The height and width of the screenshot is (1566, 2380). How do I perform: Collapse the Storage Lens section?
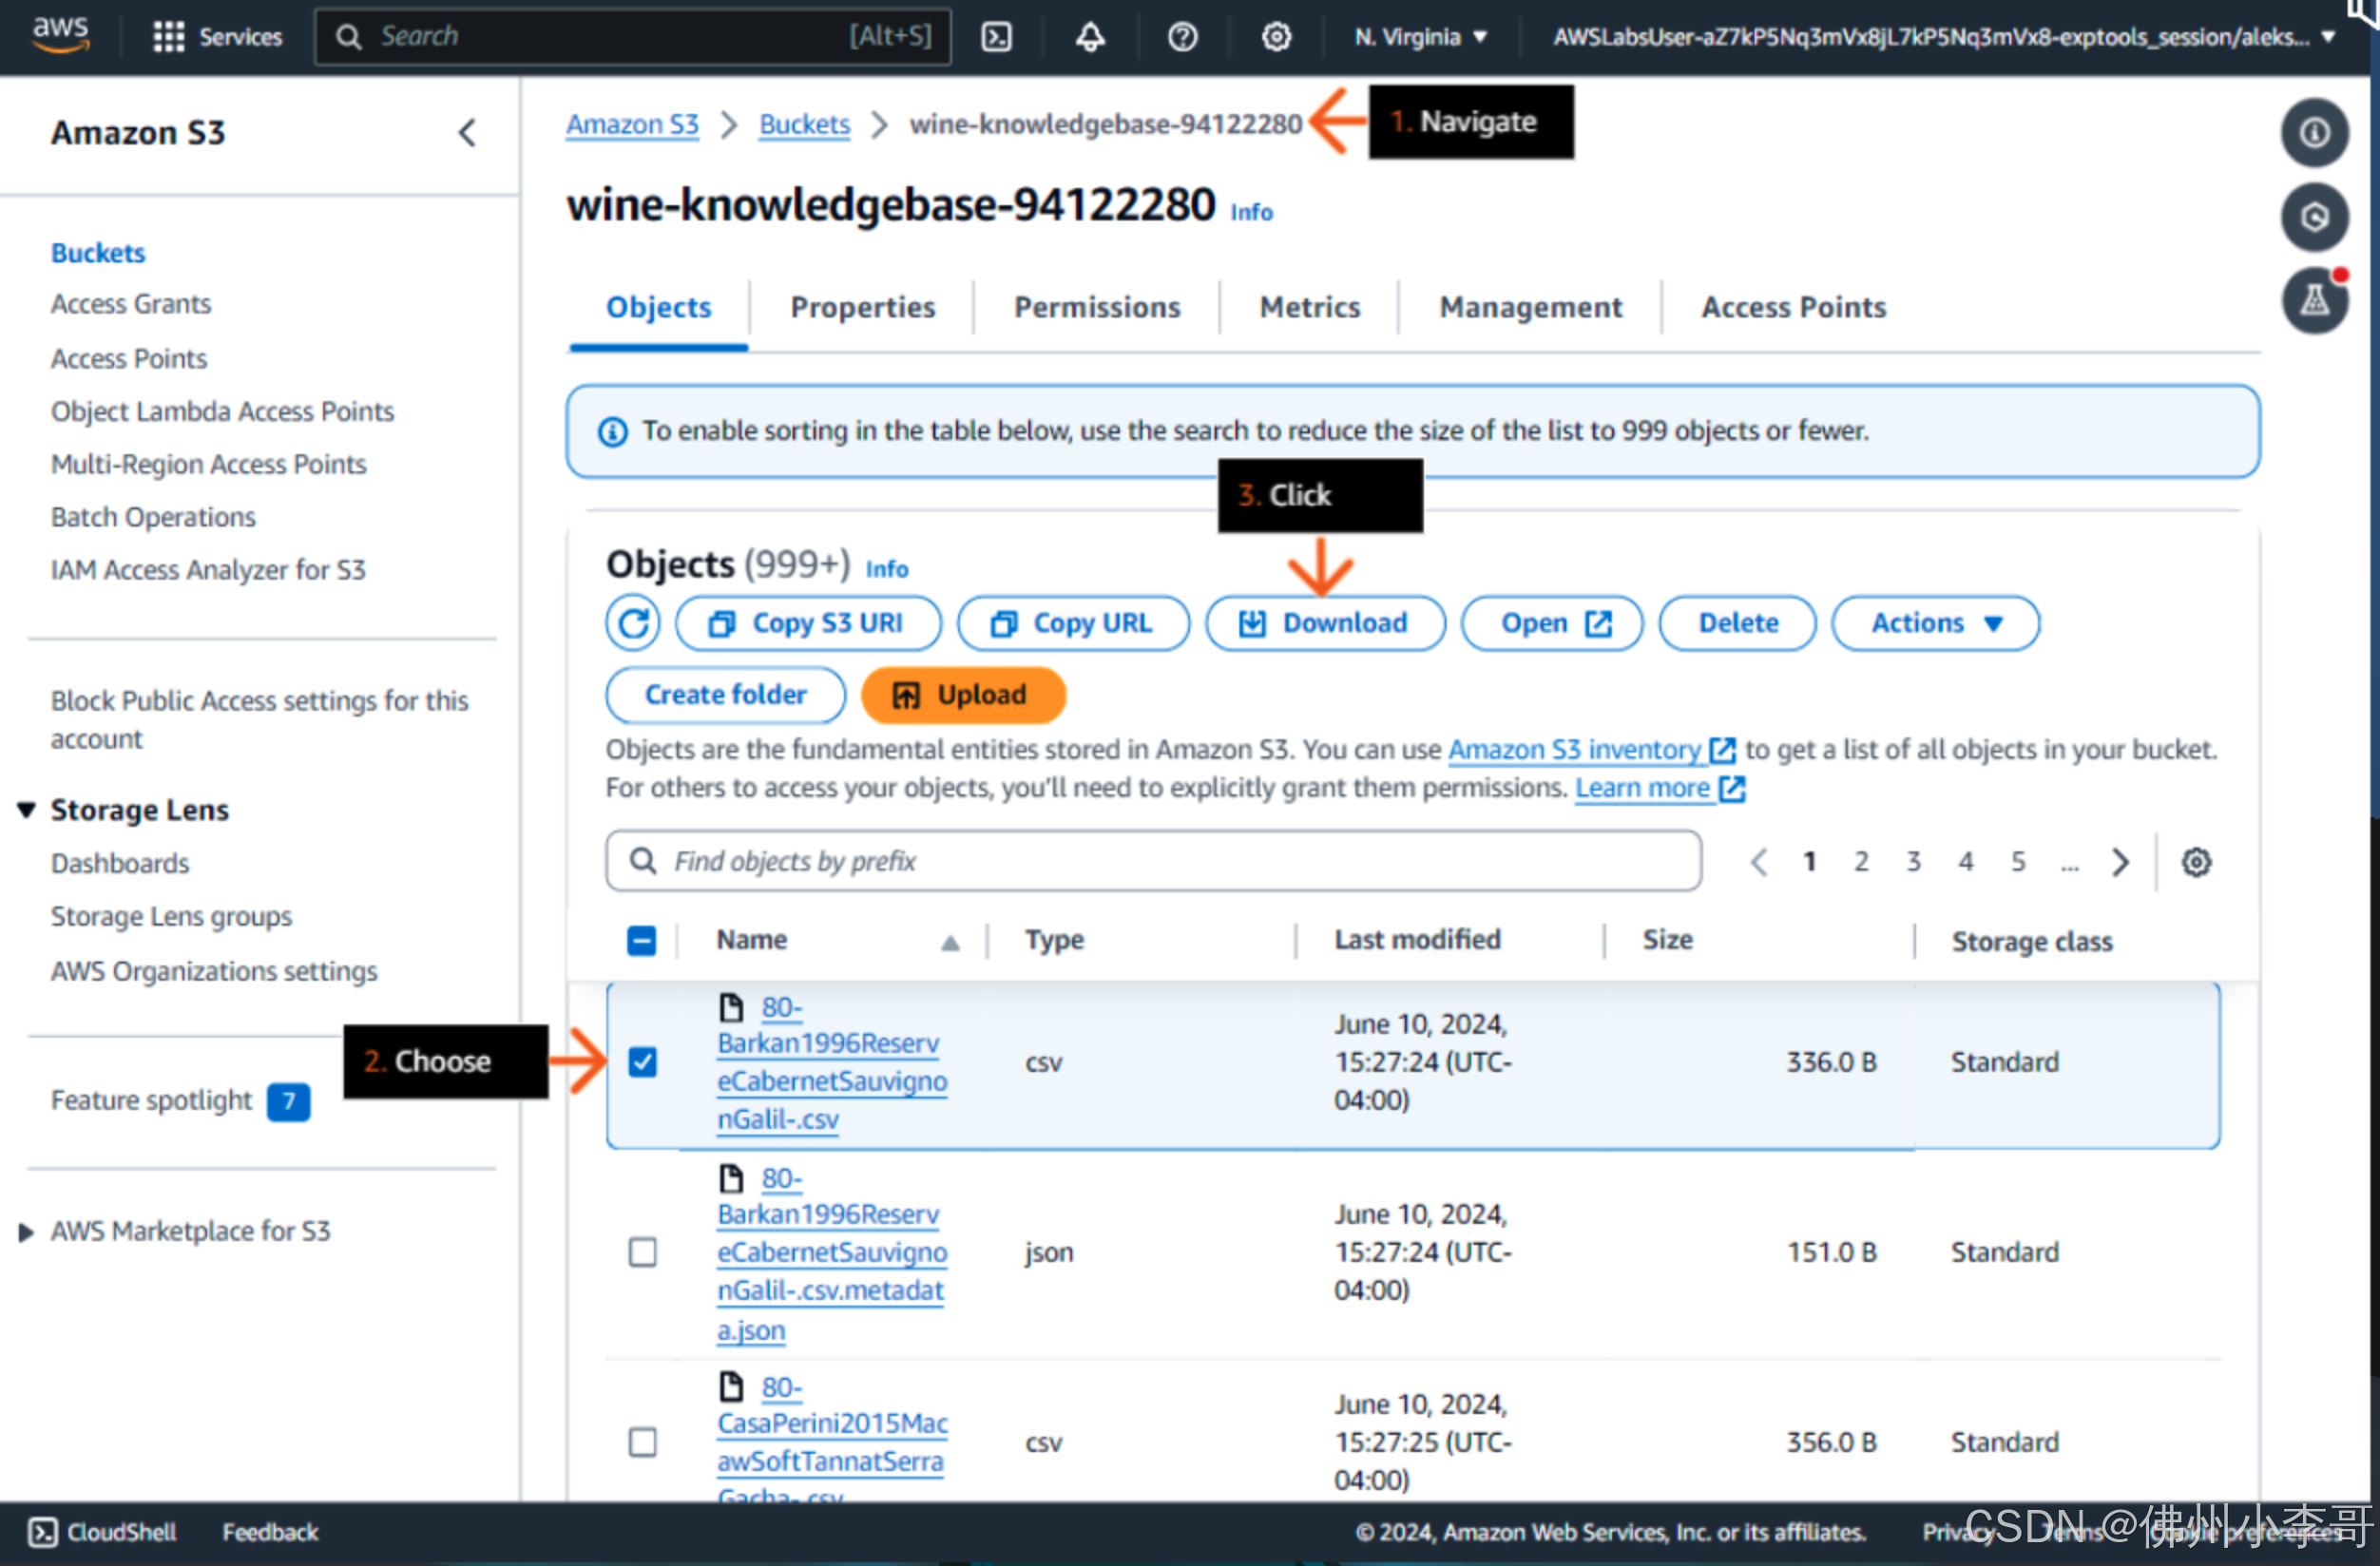pyautogui.click(x=27, y=809)
